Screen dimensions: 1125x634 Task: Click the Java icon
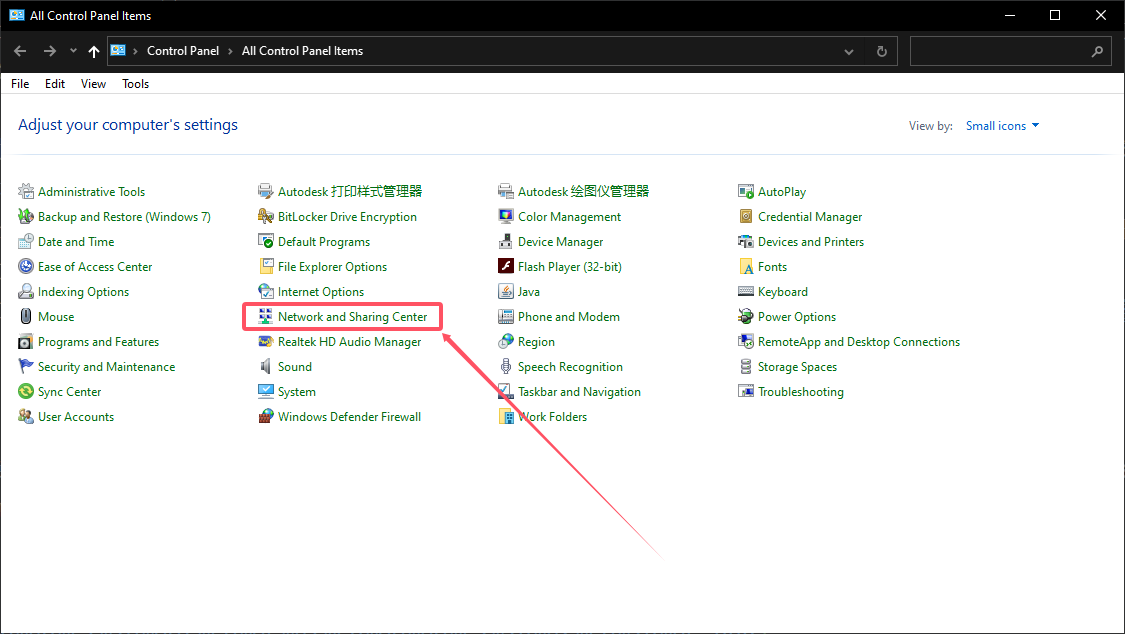[x=506, y=292]
